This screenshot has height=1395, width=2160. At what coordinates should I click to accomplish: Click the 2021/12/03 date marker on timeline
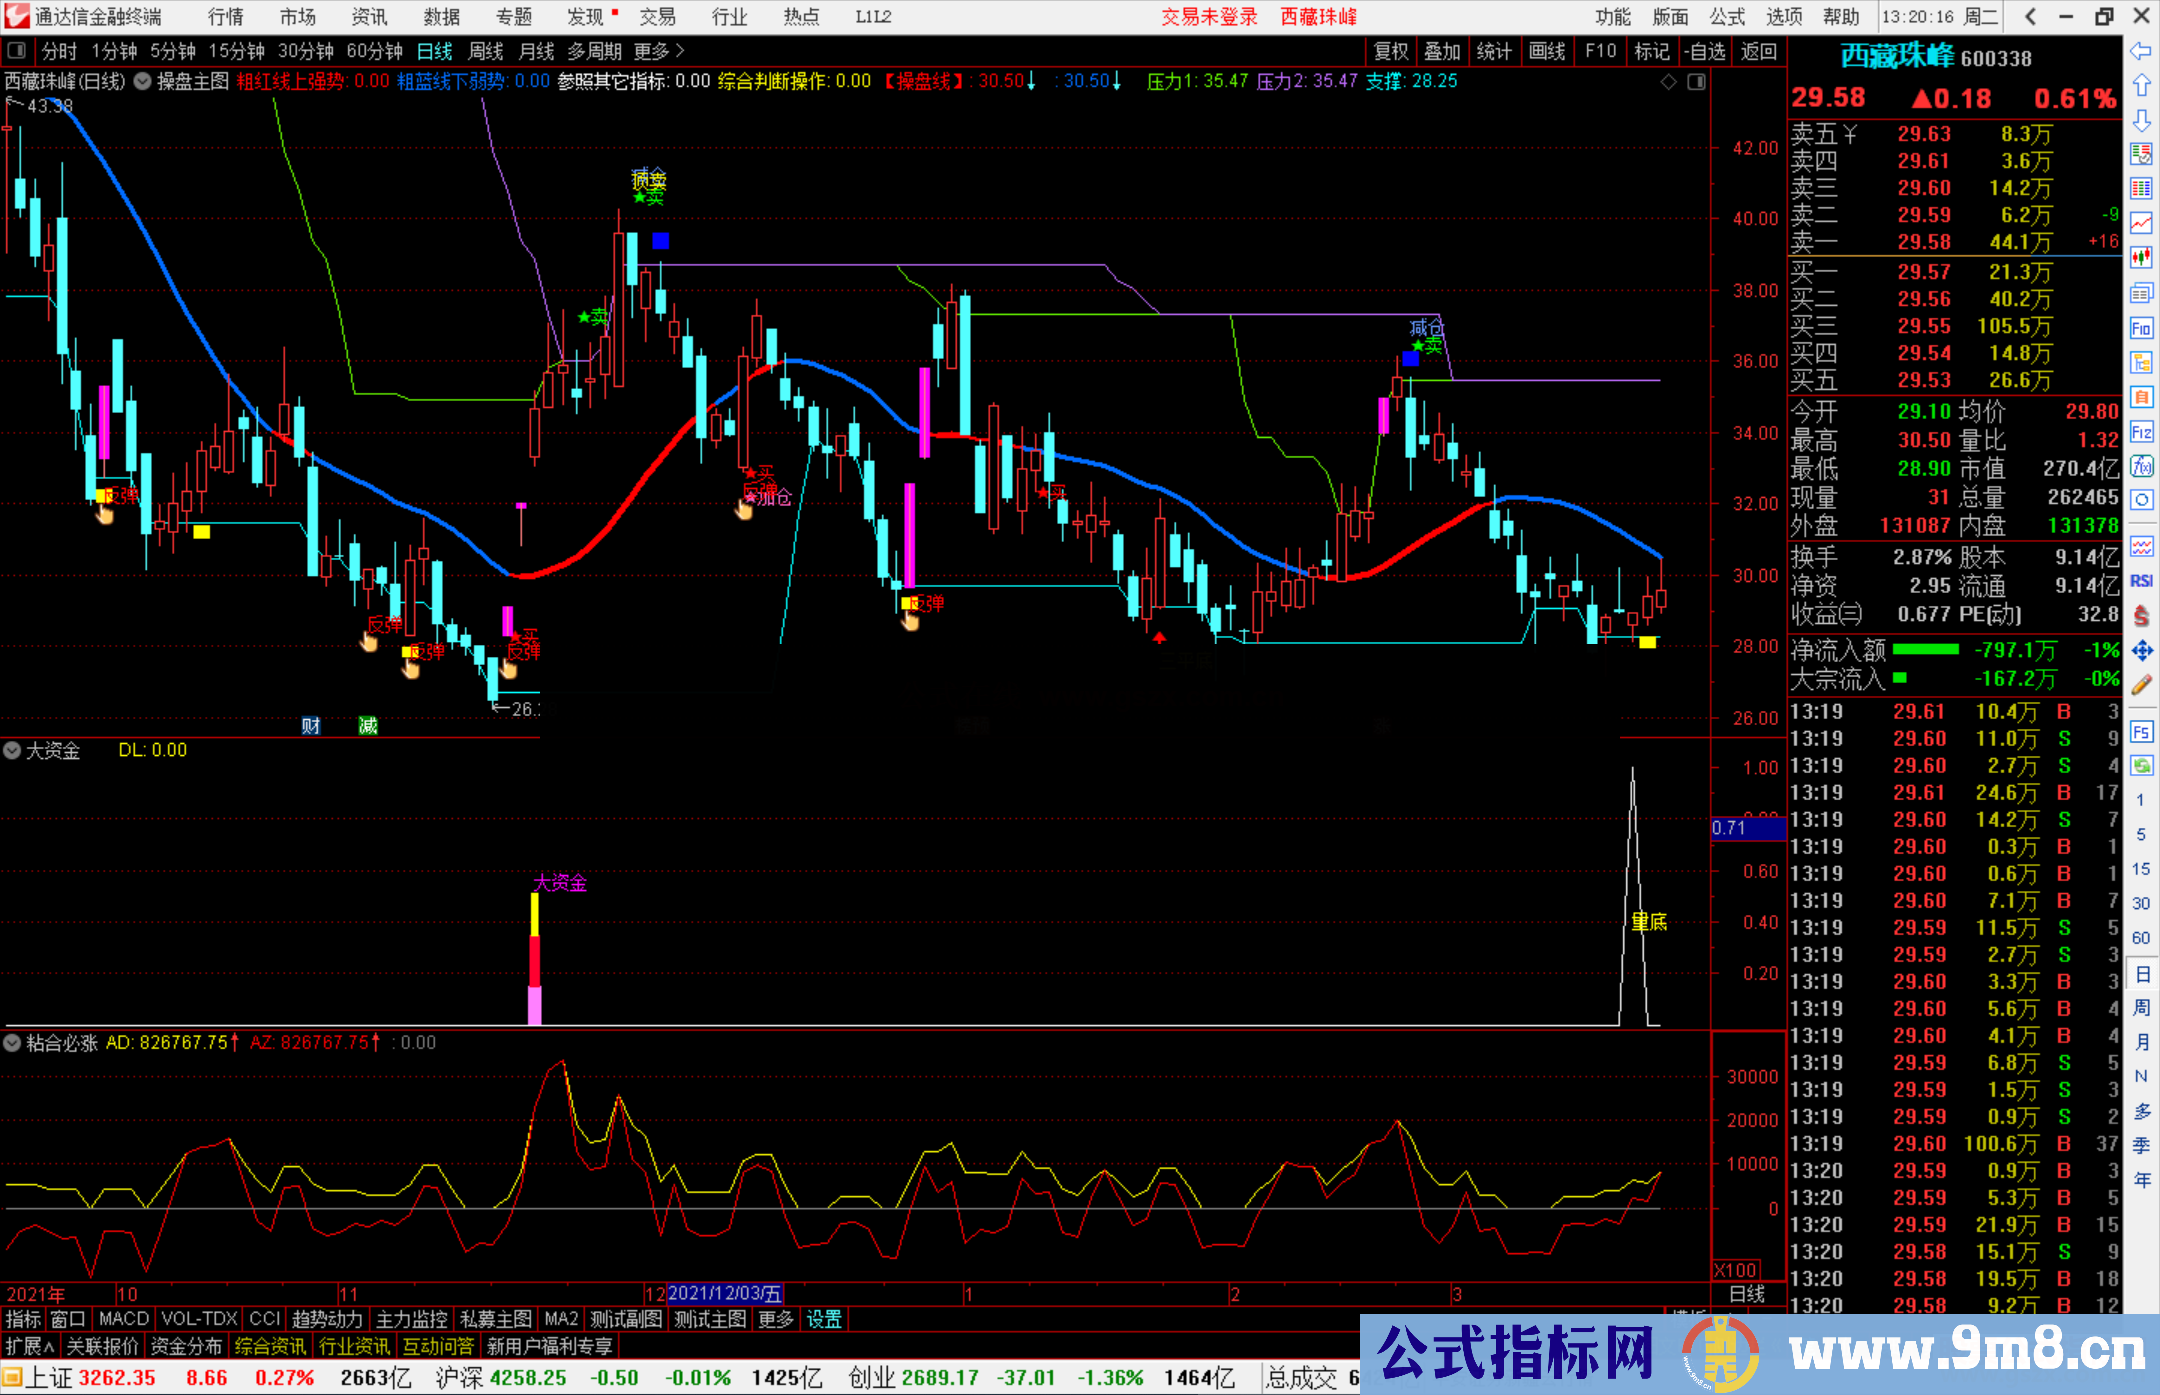723,1292
